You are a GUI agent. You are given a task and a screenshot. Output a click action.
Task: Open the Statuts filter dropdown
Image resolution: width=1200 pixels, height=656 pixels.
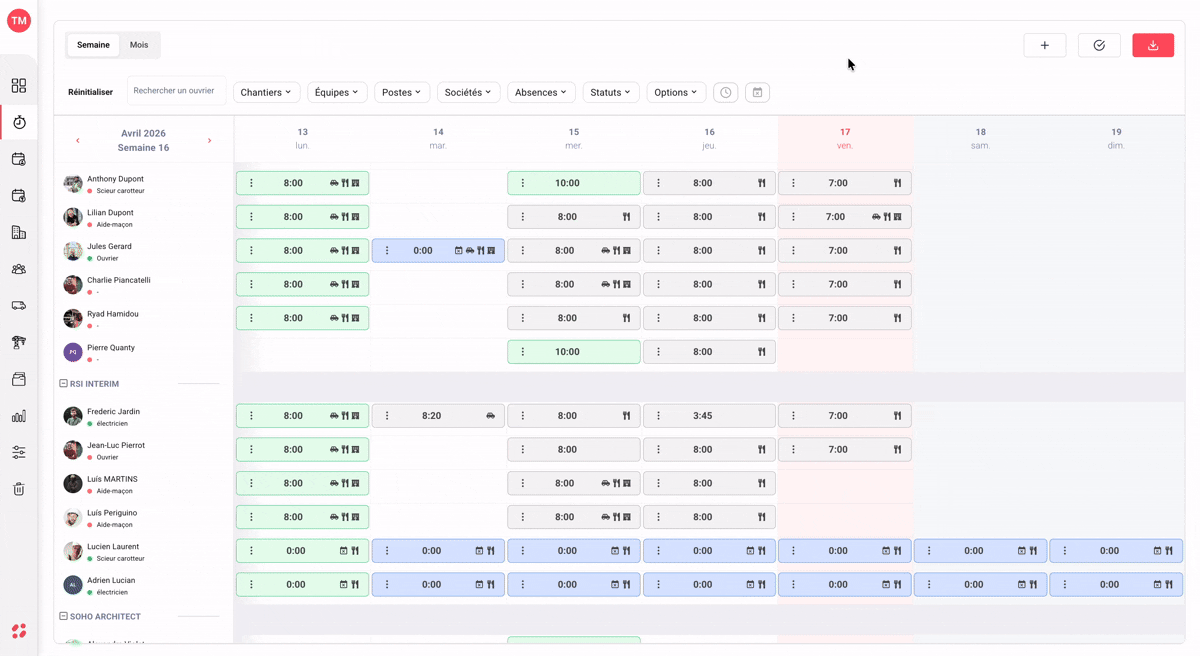click(x=610, y=92)
